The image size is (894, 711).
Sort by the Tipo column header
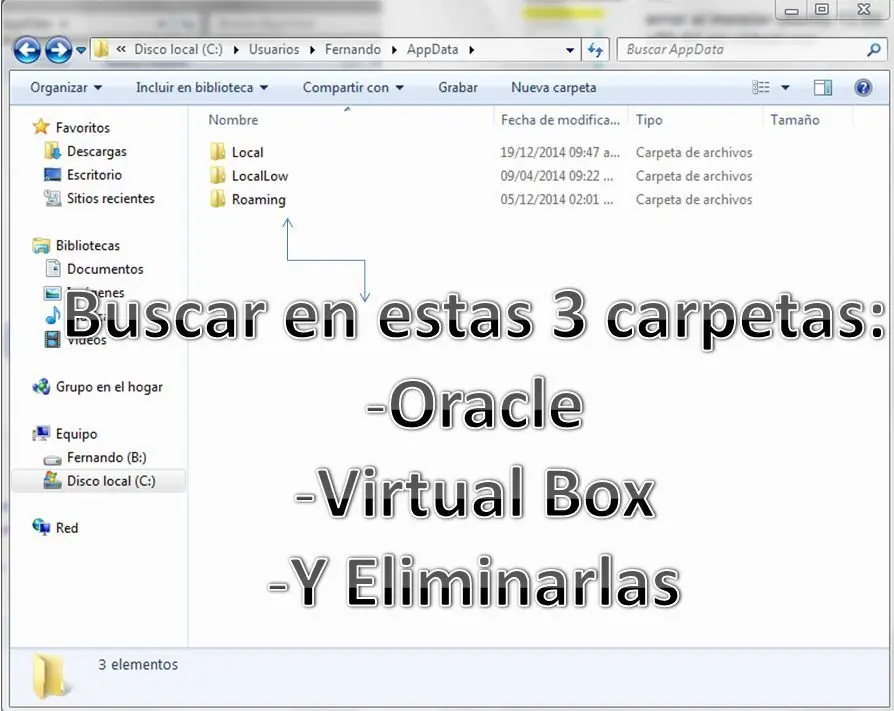(649, 120)
